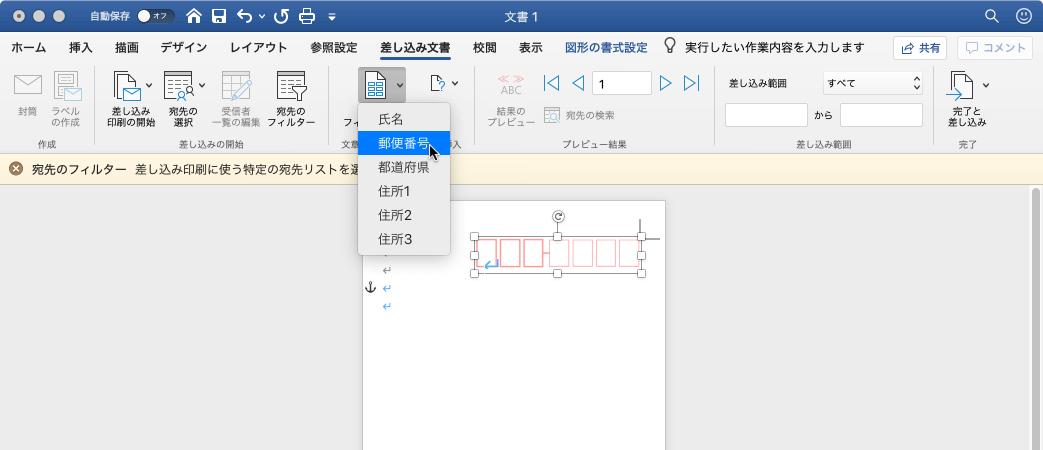
Task: Click 差し込み印刷の開始 icon
Action: 126,86
